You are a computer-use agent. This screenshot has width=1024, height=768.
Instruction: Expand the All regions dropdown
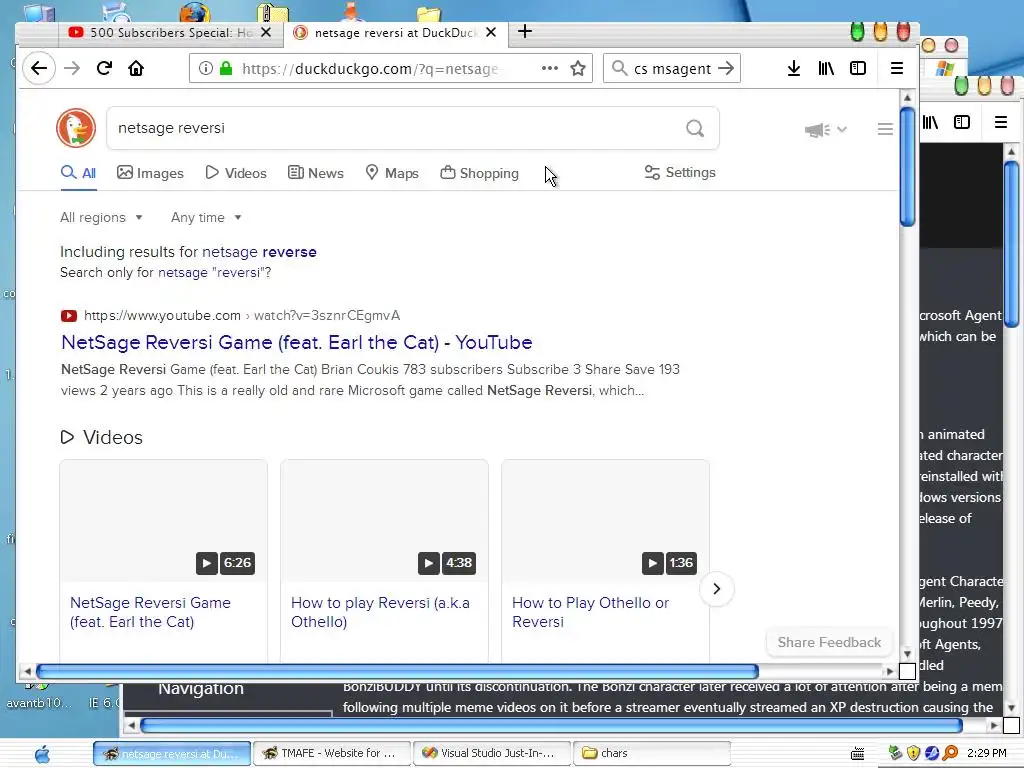101,217
